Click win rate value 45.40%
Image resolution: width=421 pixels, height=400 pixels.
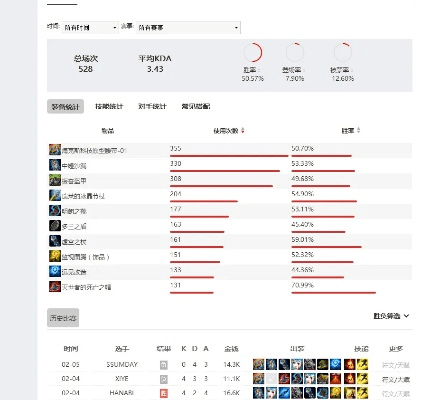(x=302, y=224)
